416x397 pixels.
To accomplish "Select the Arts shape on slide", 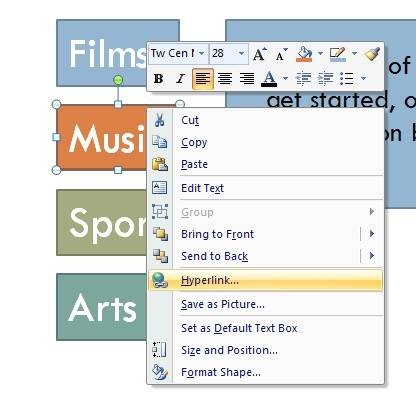I will (102, 307).
